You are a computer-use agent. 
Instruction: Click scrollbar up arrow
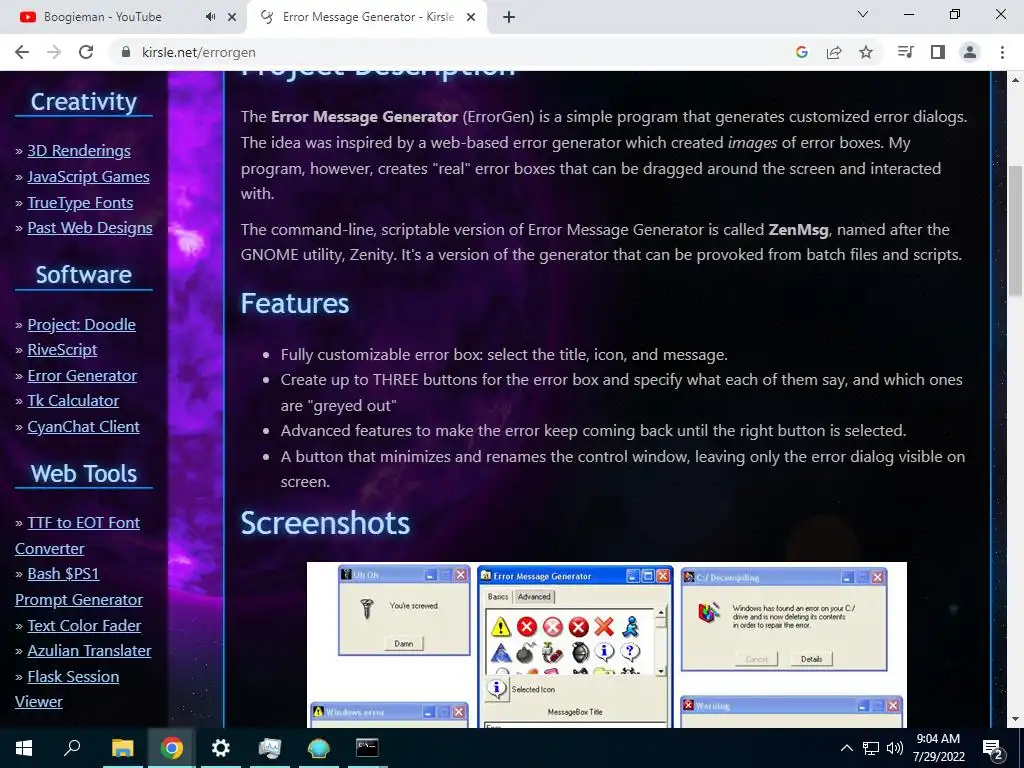tap(1016, 80)
